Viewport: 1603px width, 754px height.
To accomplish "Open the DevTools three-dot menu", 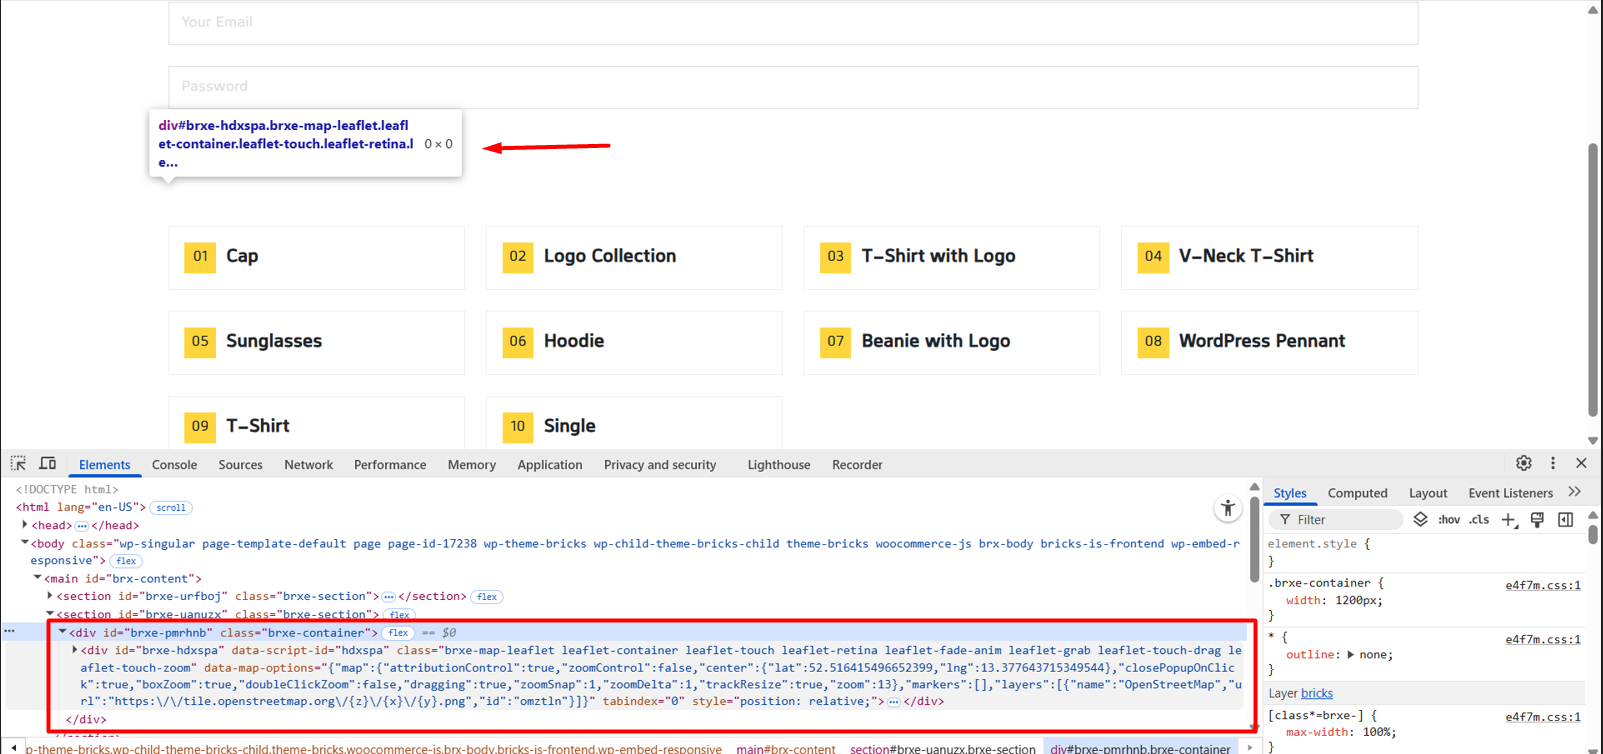I will [1552, 463].
